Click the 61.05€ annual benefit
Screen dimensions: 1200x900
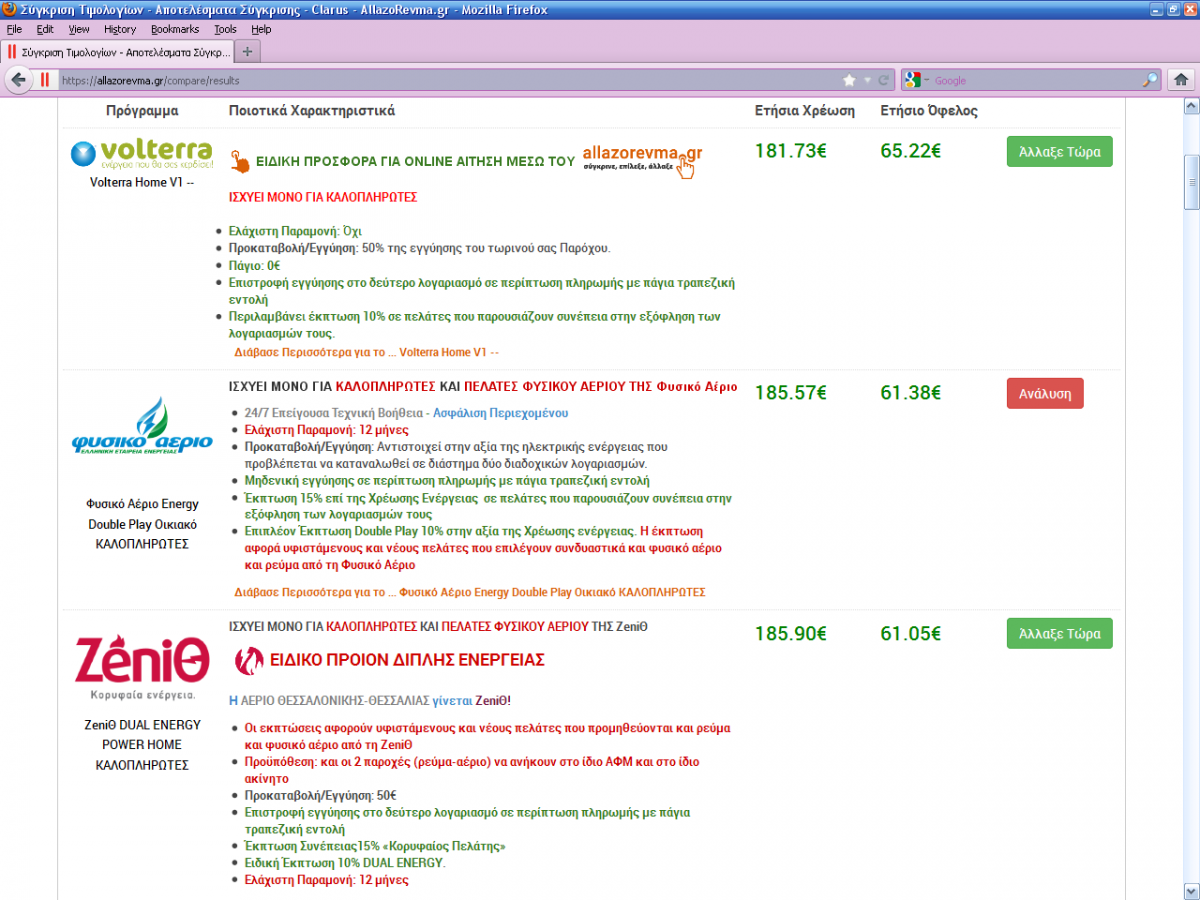[911, 633]
